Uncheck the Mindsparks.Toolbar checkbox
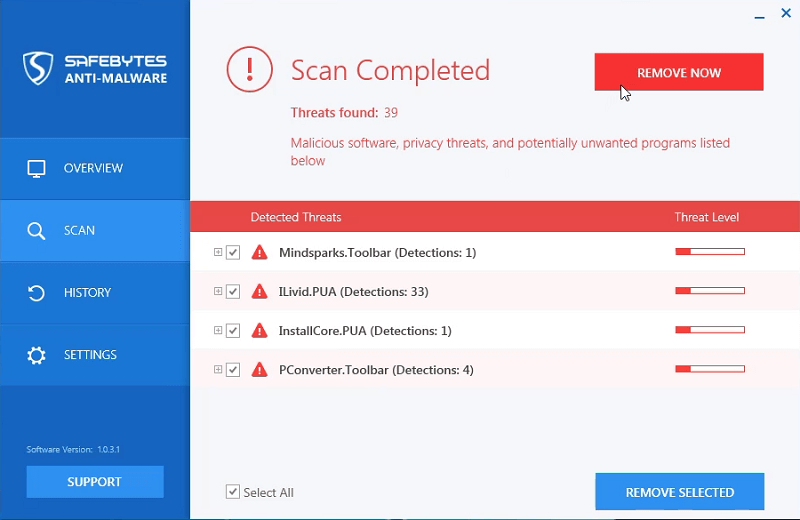 (x=233, y=252)
